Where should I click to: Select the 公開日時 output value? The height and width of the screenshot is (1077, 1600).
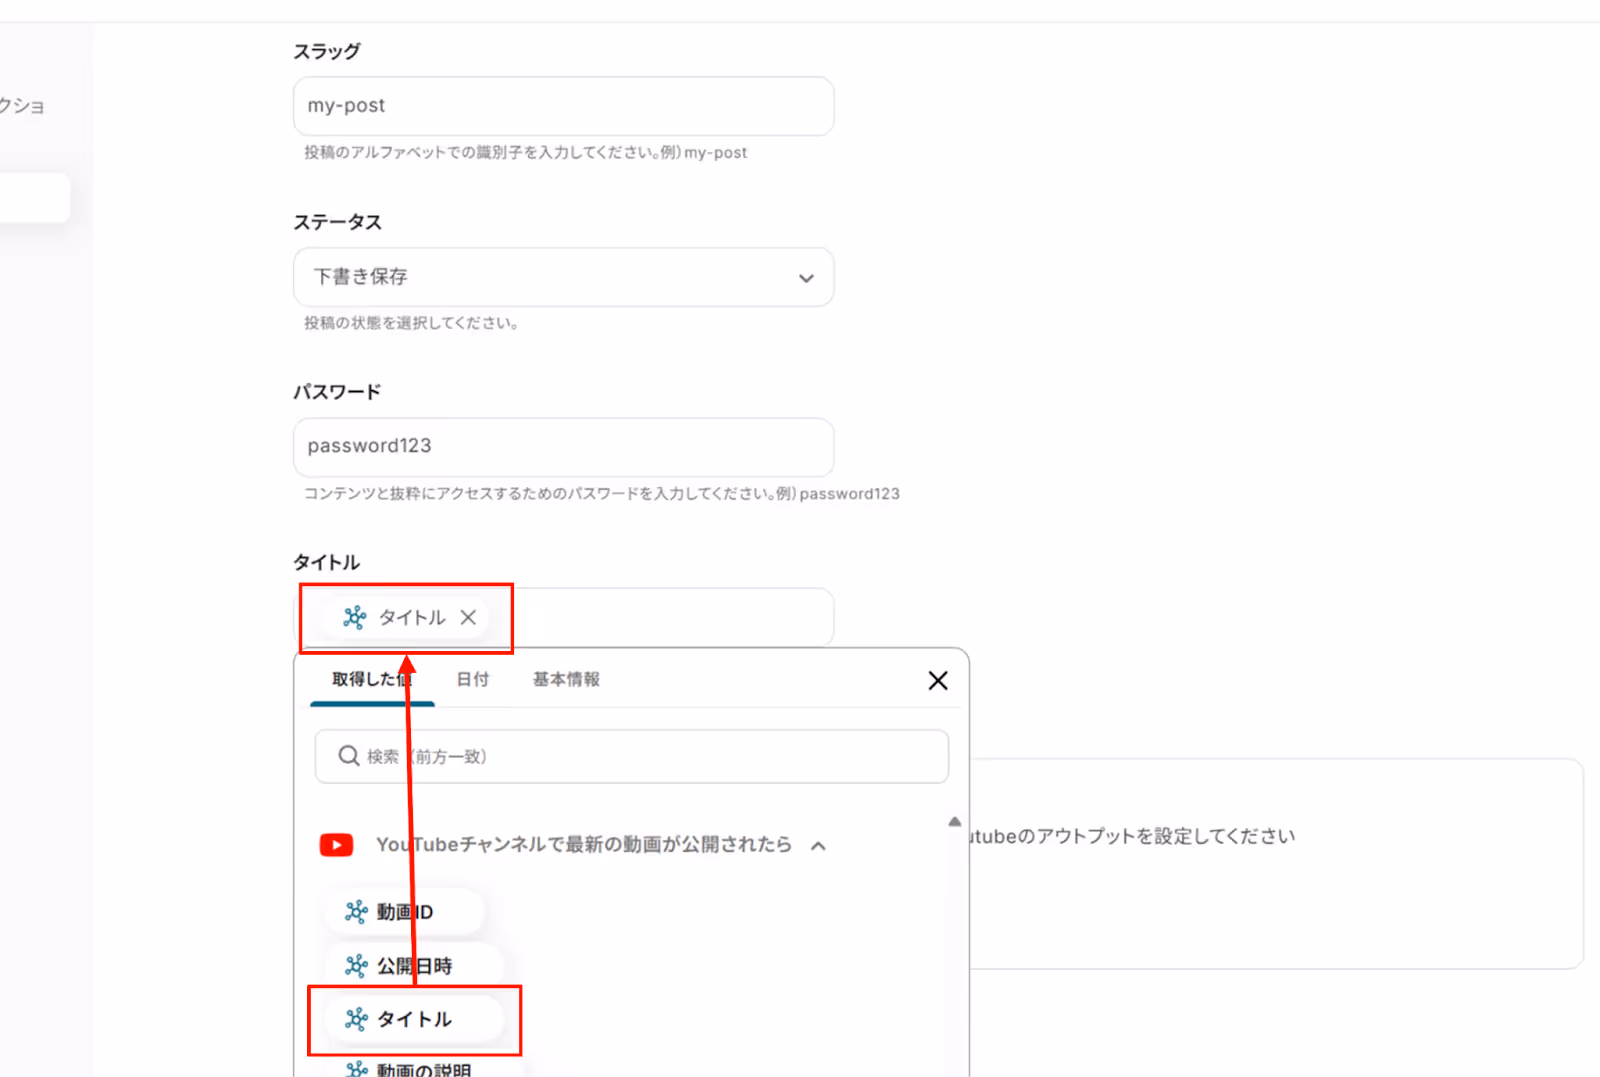tap(413, 965)
